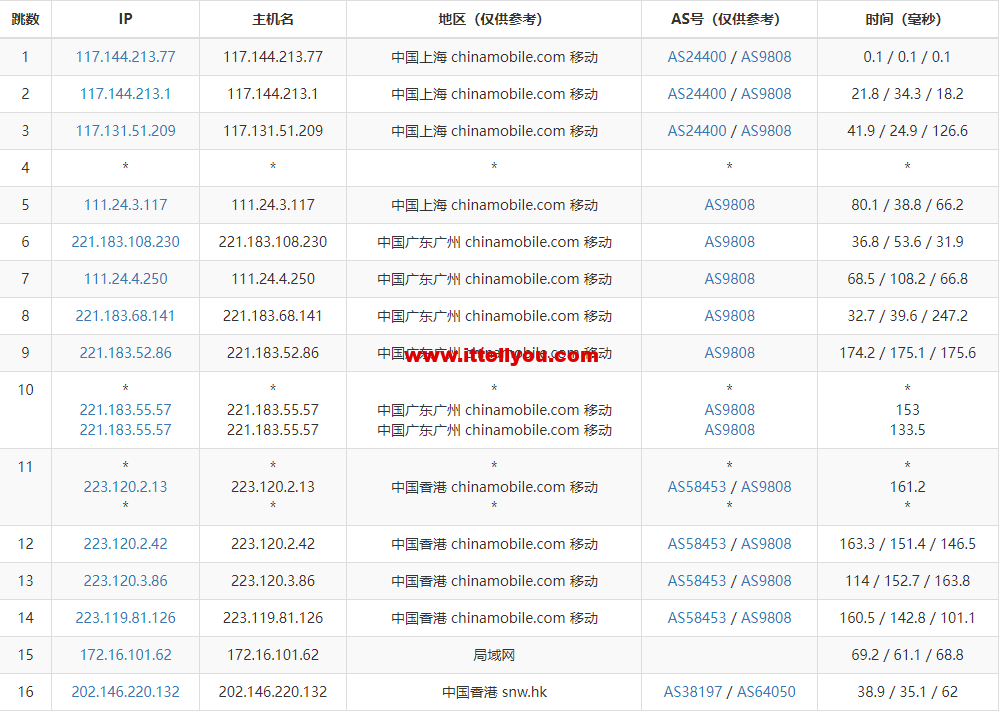Screen dimensions: 1003x715
Task: Click the blue 117.144.213.1 IP link
Action: 125,94
